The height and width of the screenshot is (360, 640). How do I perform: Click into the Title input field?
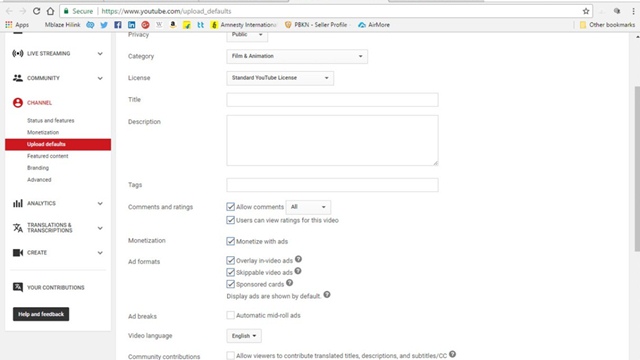point(332,100)
